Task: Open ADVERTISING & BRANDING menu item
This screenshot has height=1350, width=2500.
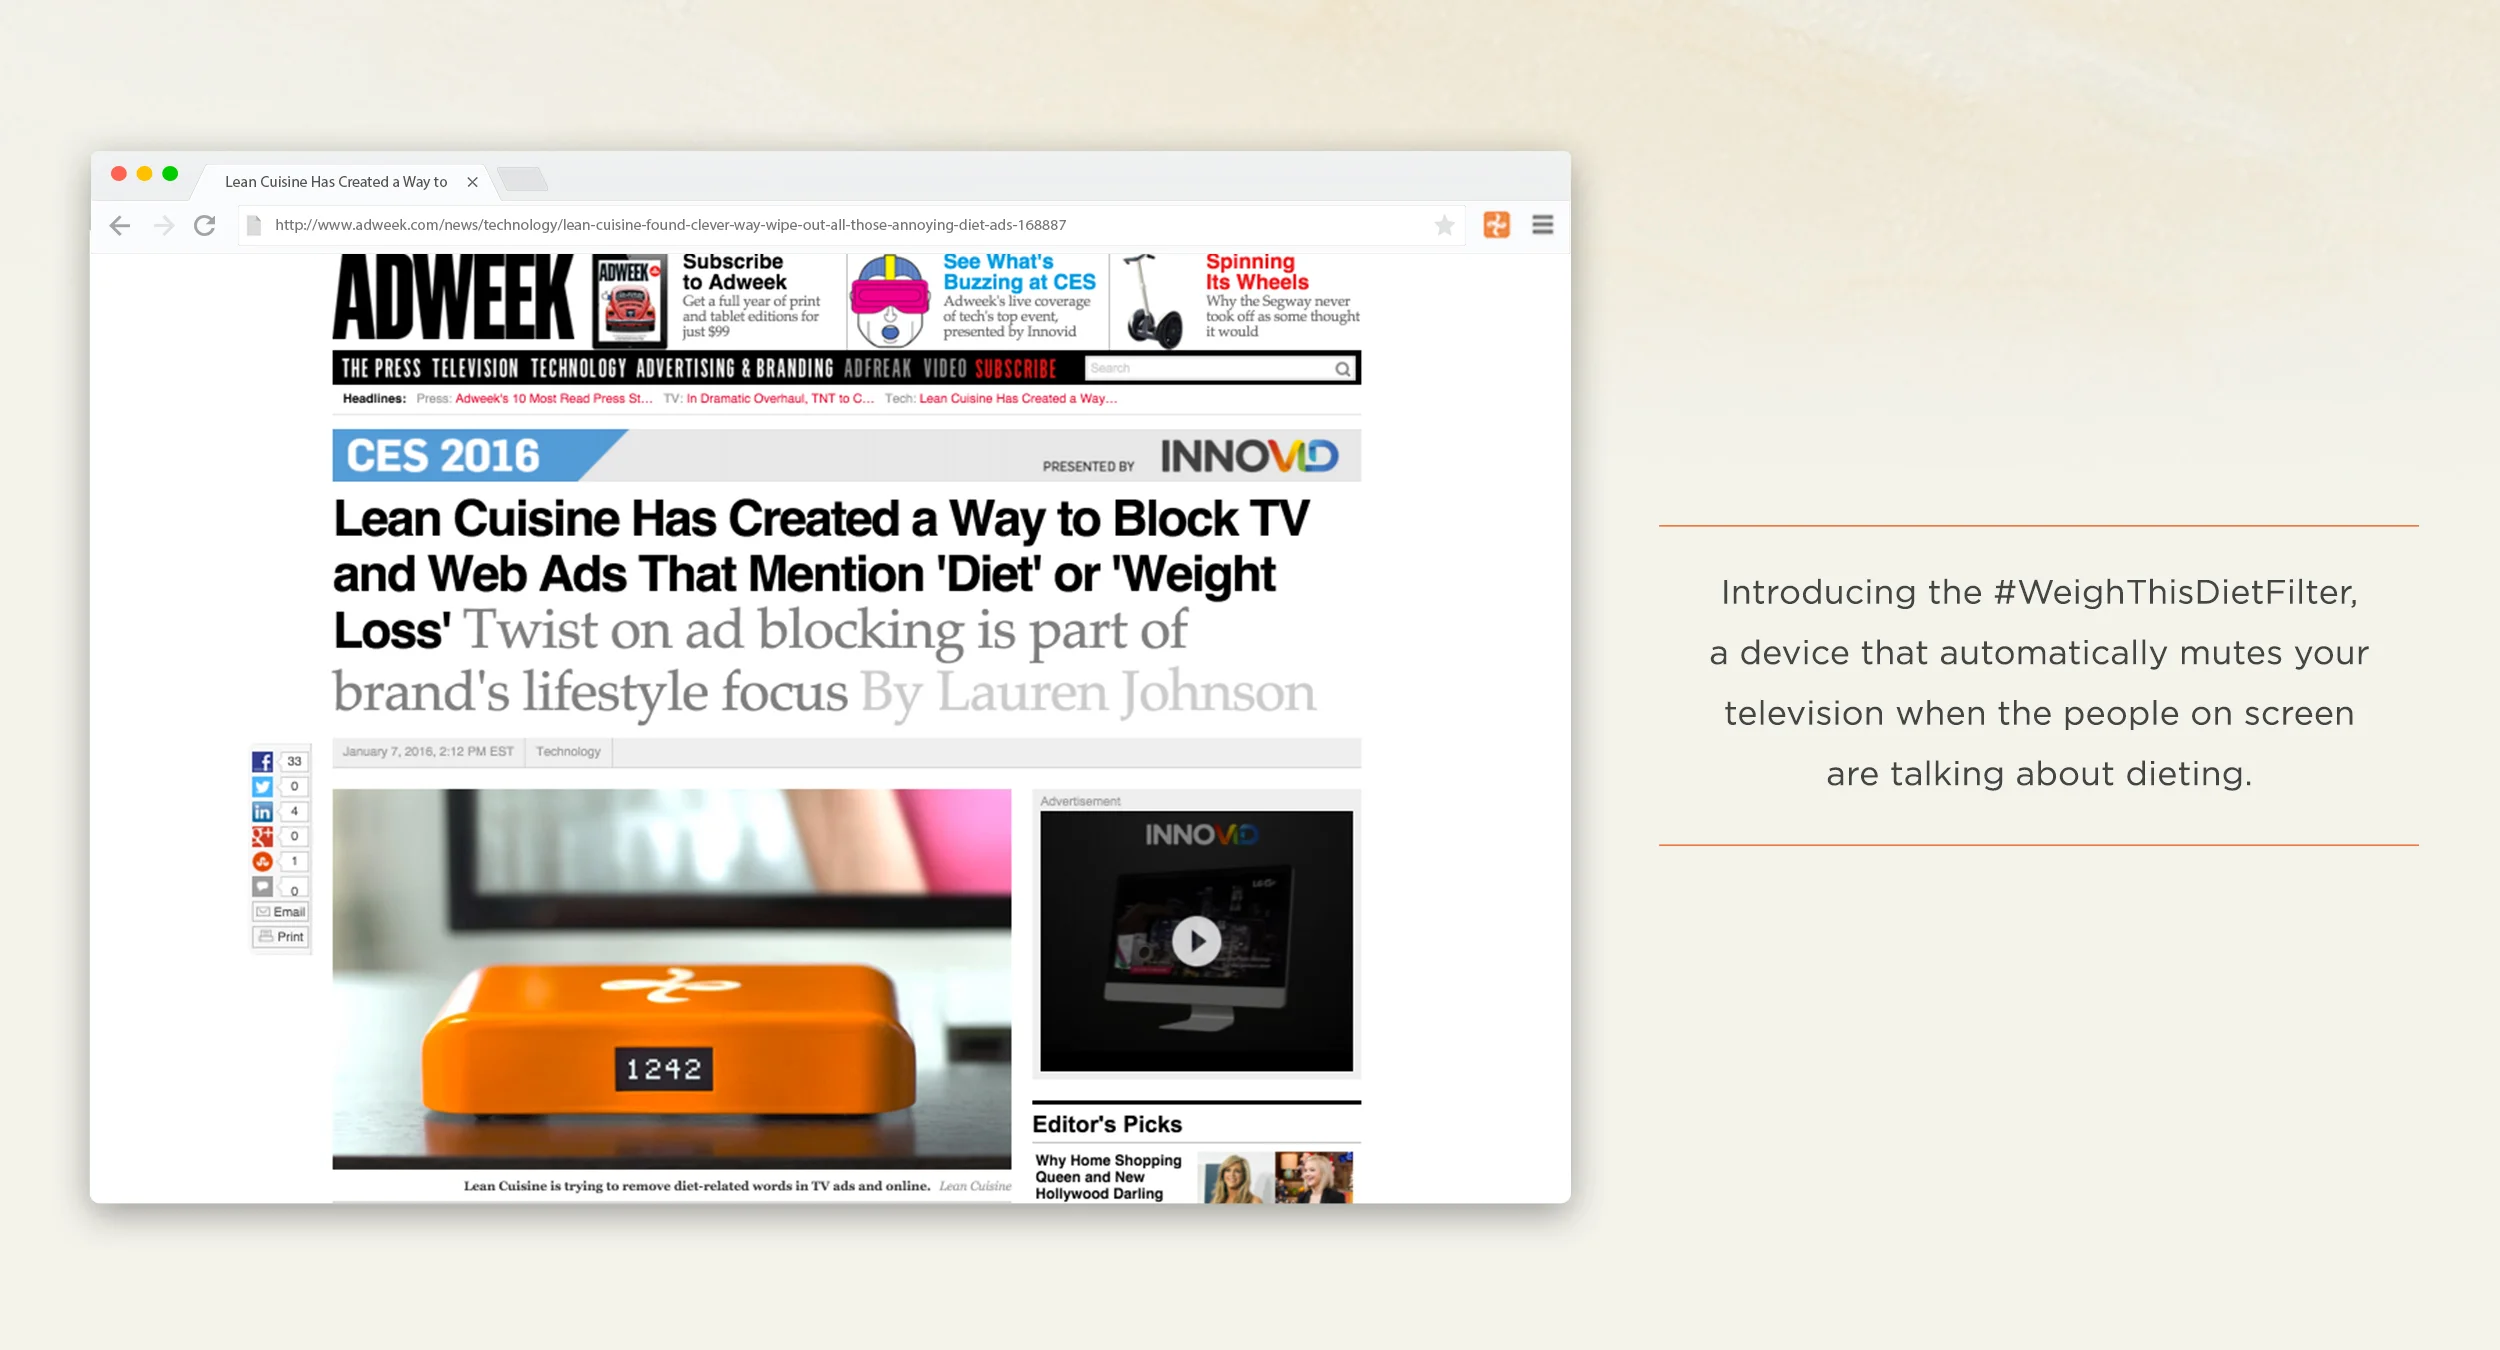Action: [x=734, y=368]
